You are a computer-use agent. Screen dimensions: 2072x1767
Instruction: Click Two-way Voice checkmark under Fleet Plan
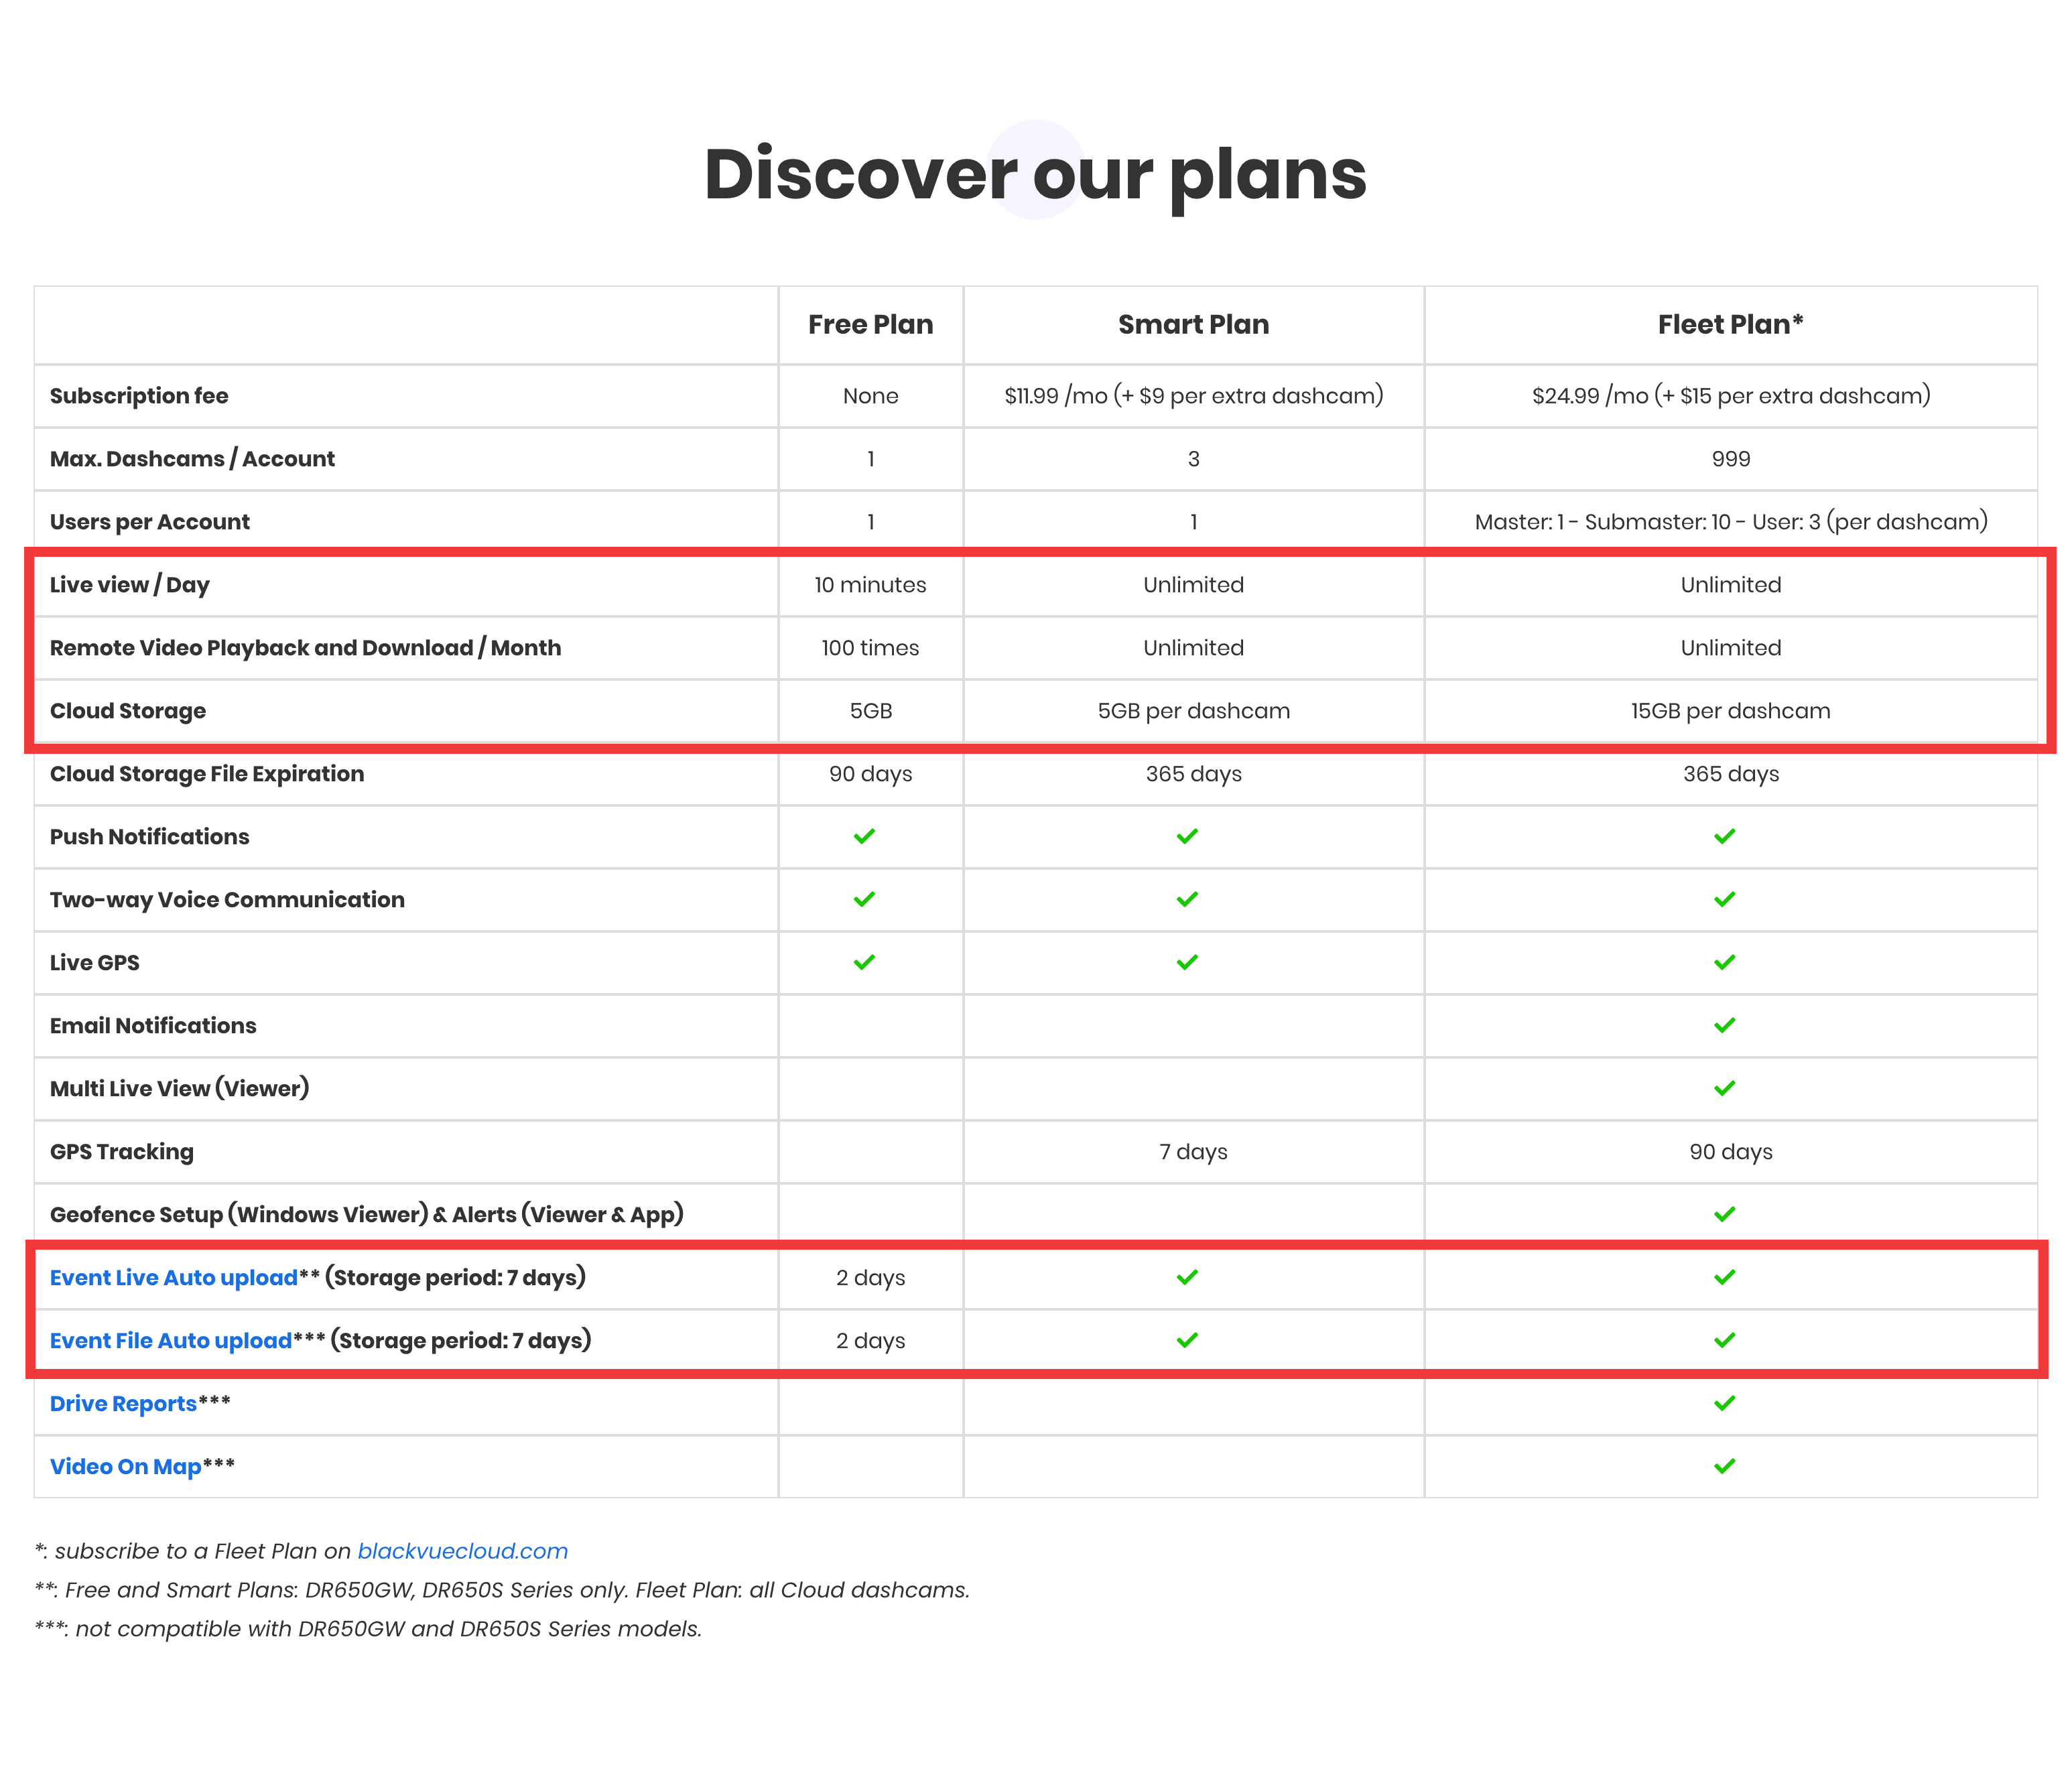(1725, 899)
